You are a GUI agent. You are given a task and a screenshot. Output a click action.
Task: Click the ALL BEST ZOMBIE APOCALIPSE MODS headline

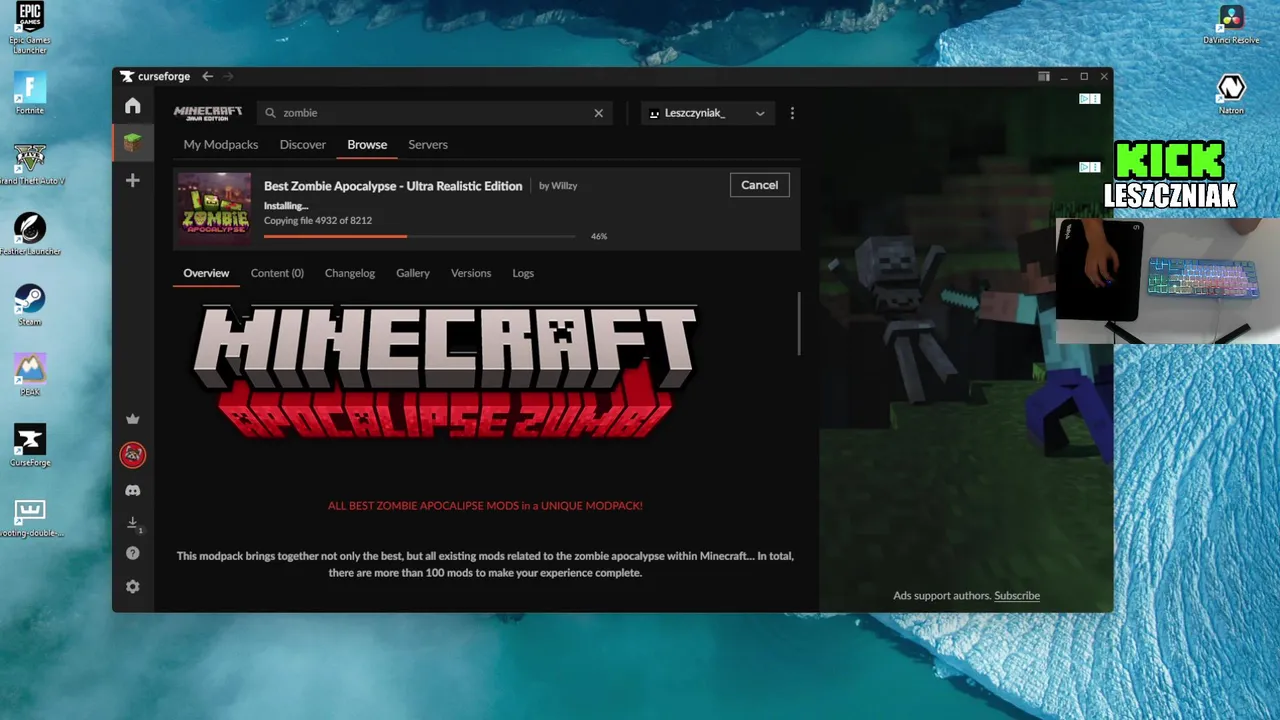coord(485,506)
